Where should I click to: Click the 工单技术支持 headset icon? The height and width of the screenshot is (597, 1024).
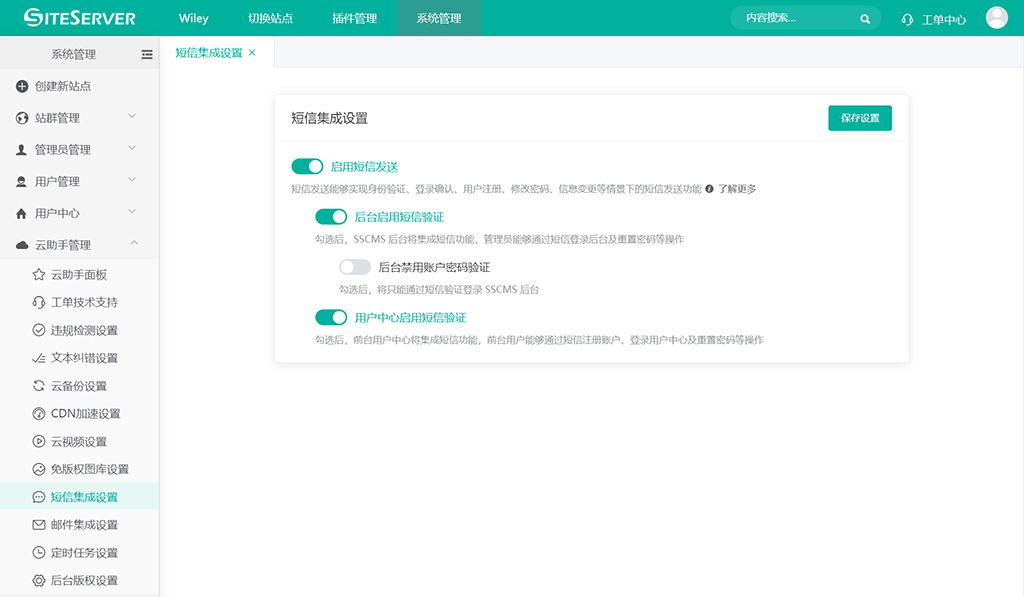coord(39,302)
